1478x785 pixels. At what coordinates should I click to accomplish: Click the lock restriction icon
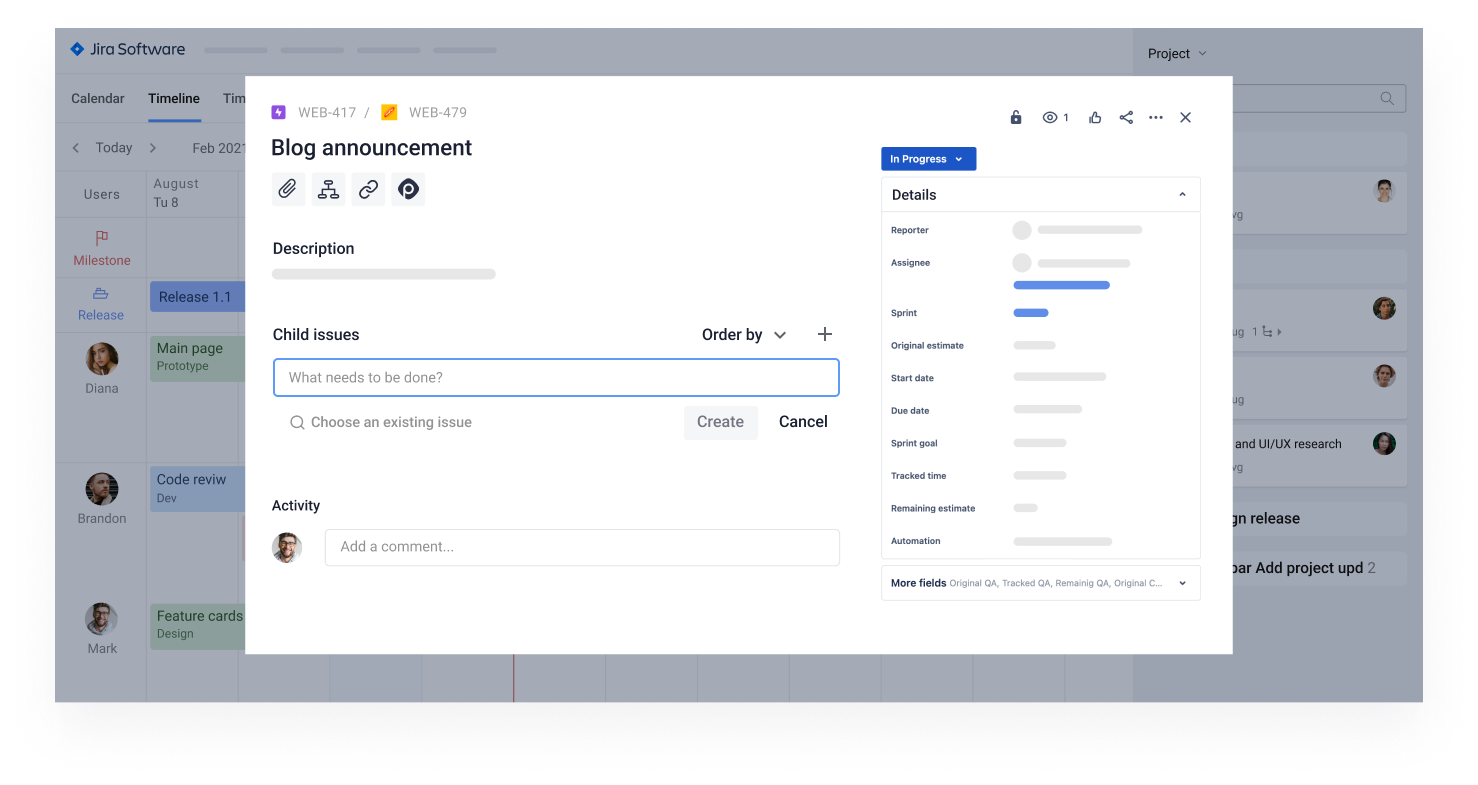tap(1016, 118)
